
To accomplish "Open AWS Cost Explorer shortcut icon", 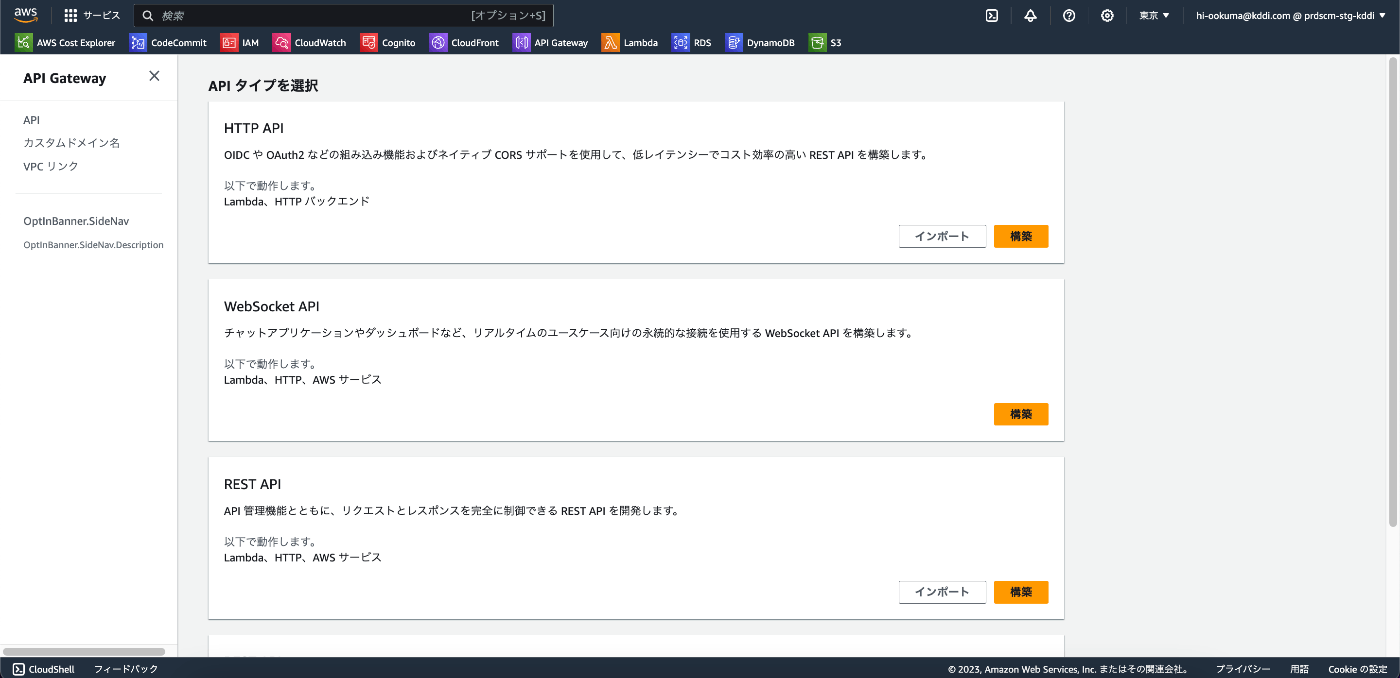I will pyautogui.click(x=24, y=43).
